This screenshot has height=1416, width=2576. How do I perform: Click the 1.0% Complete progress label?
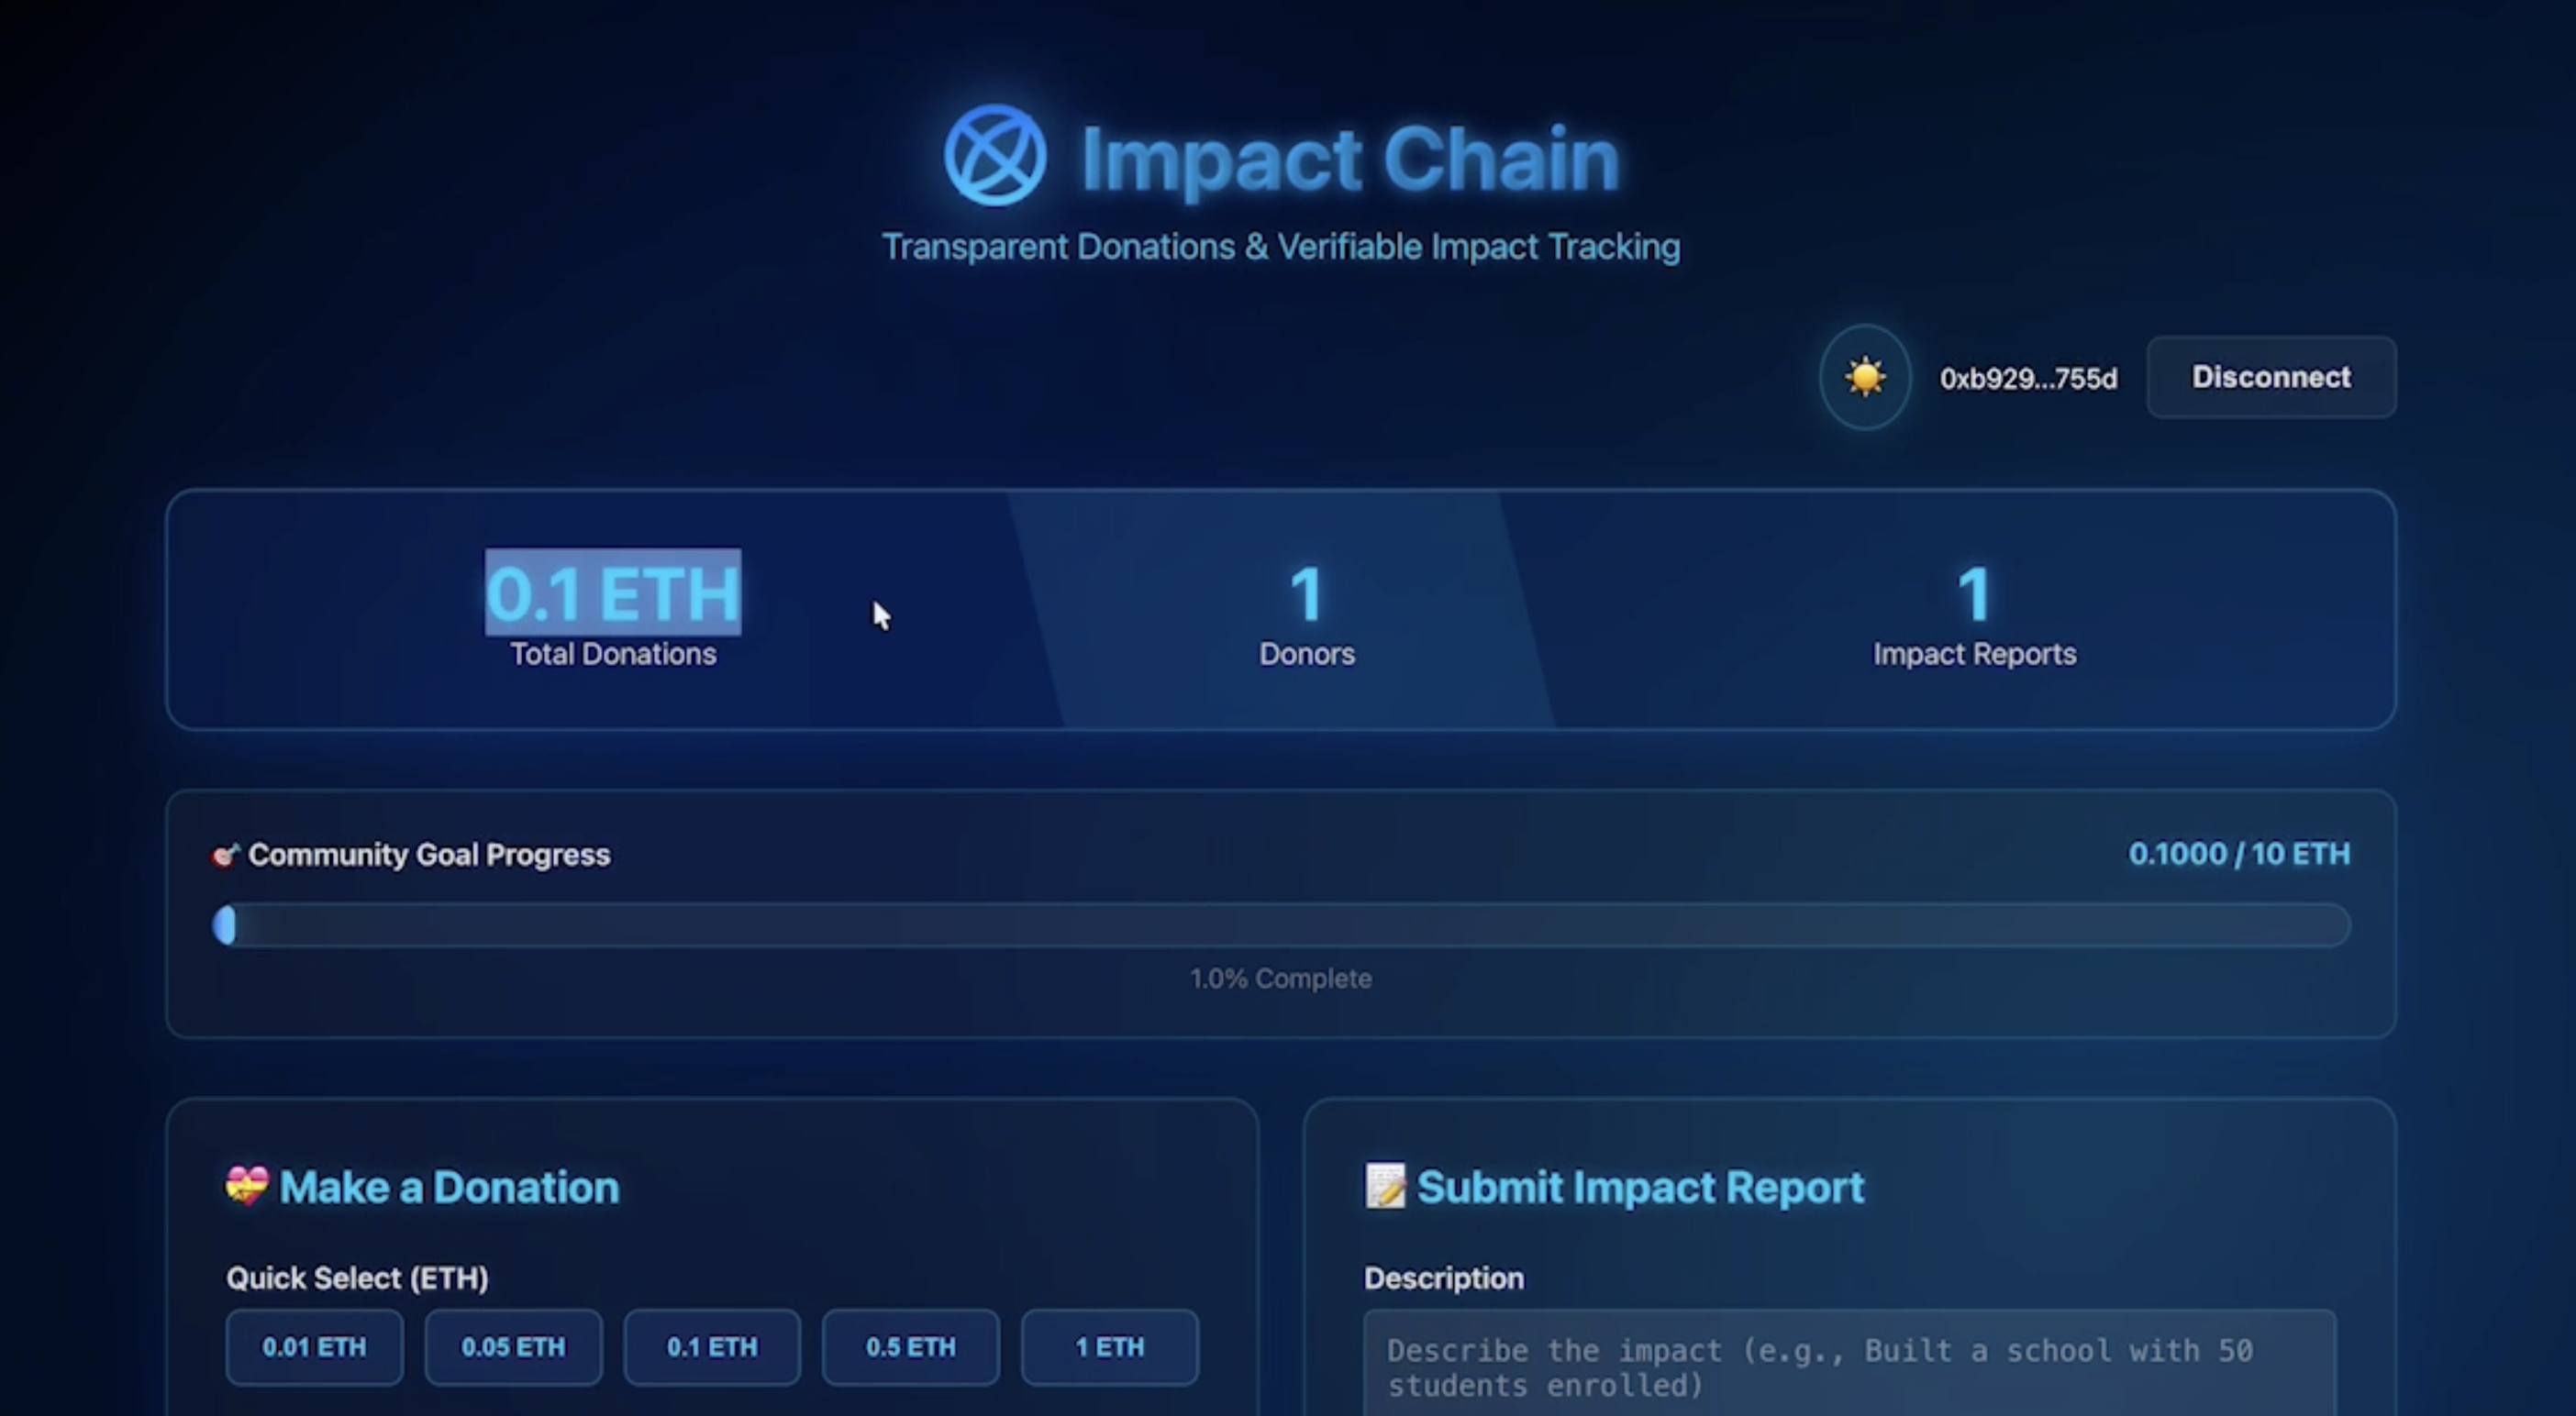(x=1280, y=978)
